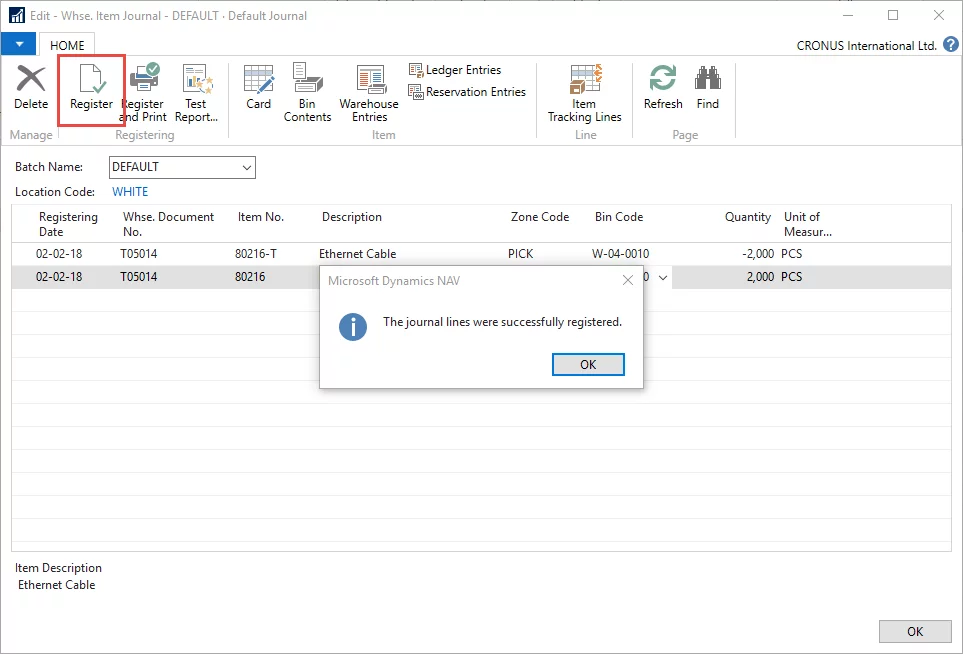Open the item Card

(x=258, y=88)
